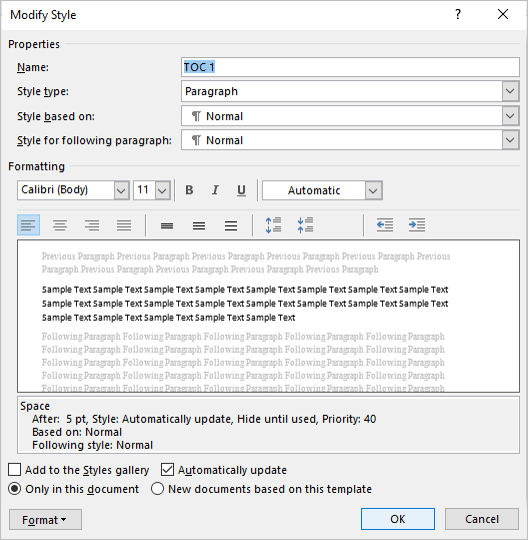Open Style based on dropdown arrow
This screenshot has width=528, height=540.
point(510,116)
